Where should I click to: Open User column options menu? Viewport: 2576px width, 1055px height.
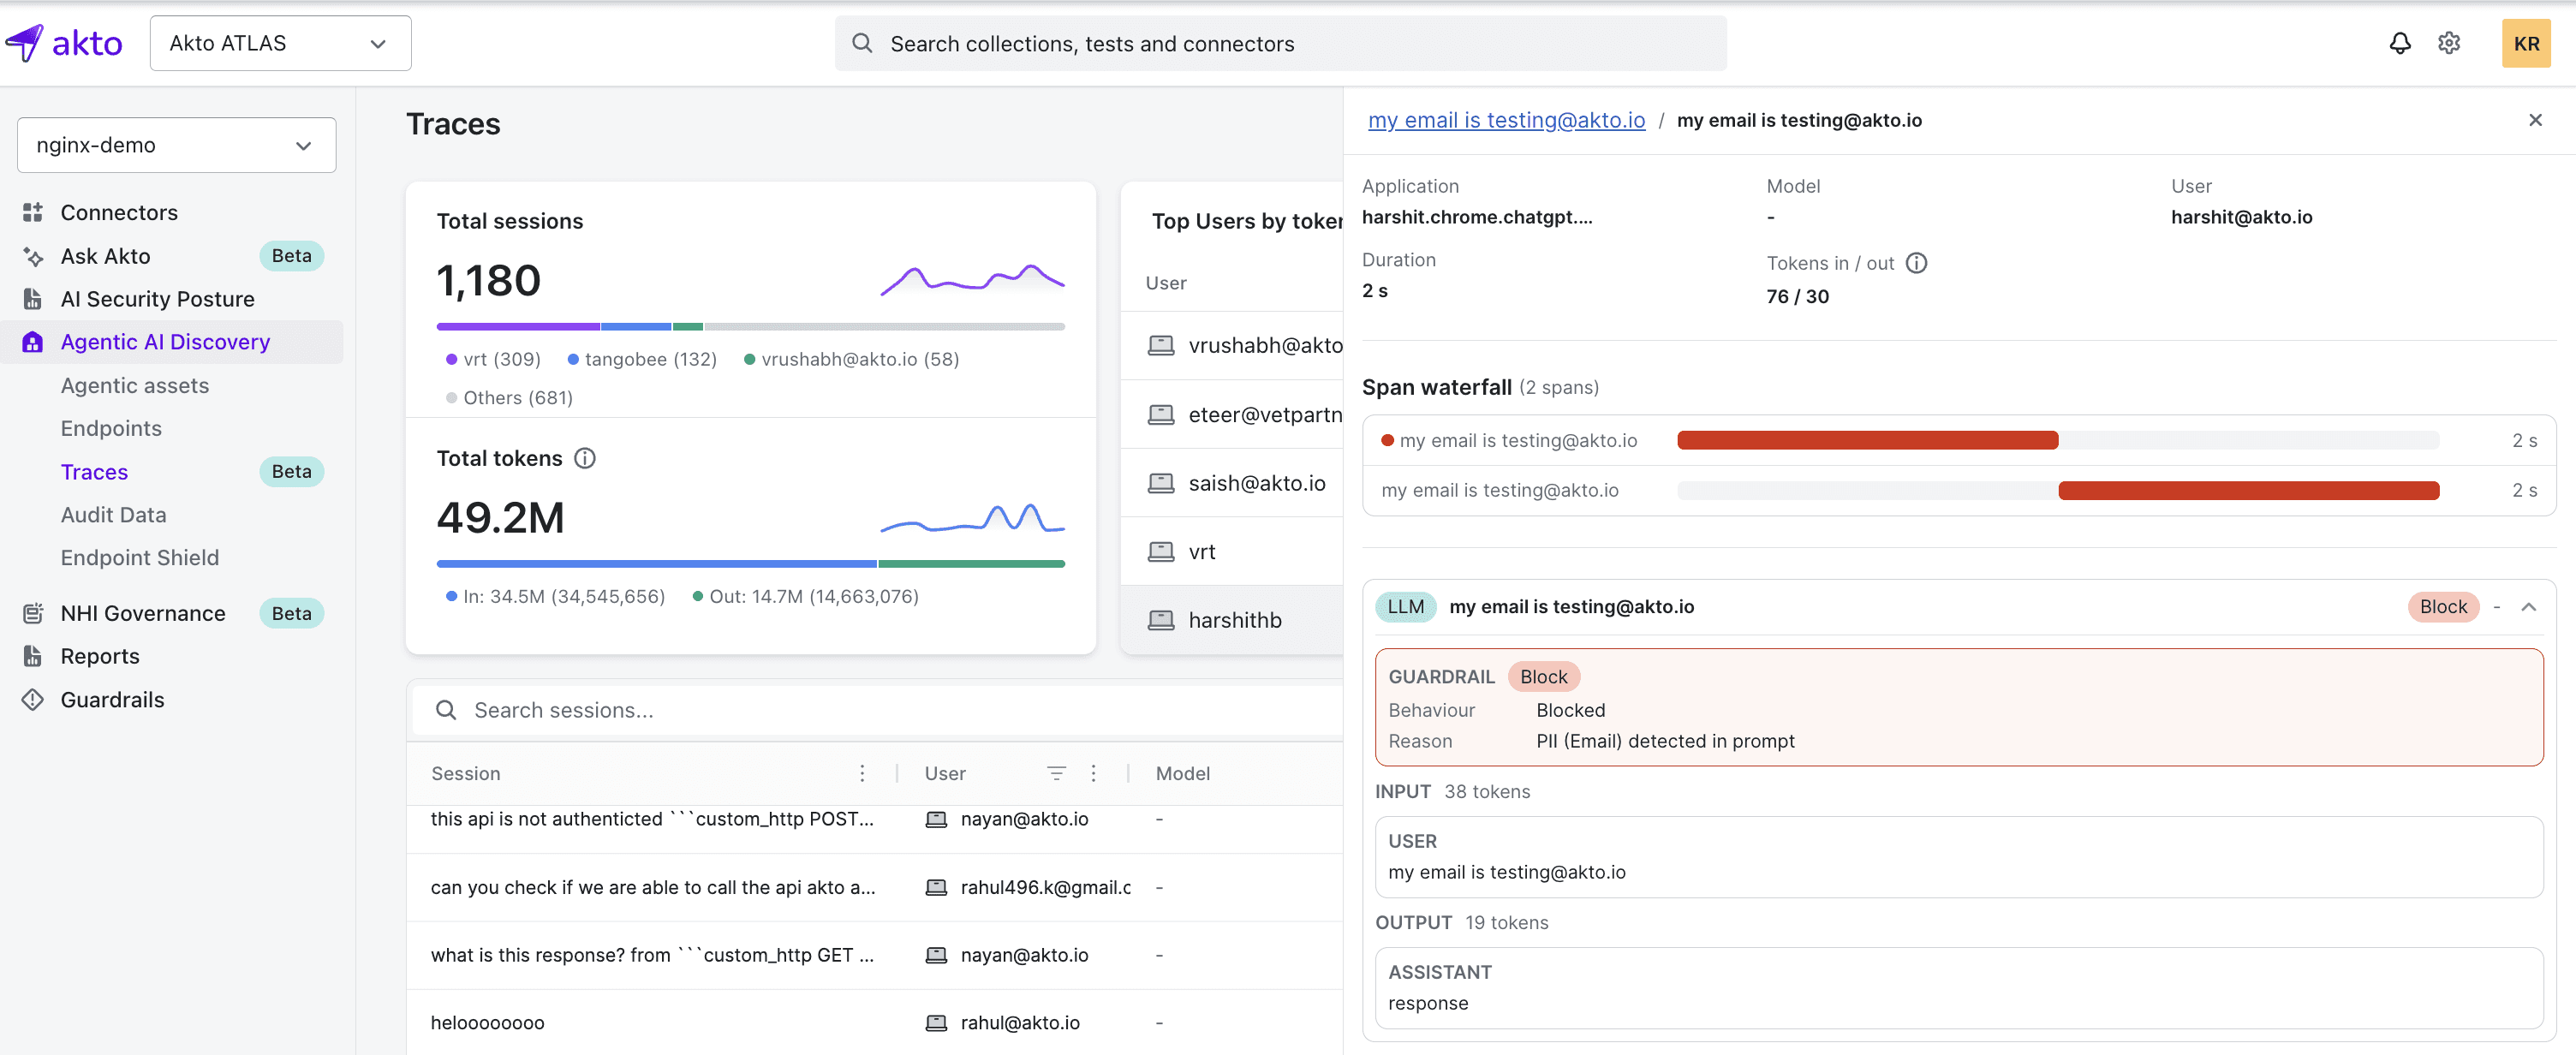(1093, 773)
